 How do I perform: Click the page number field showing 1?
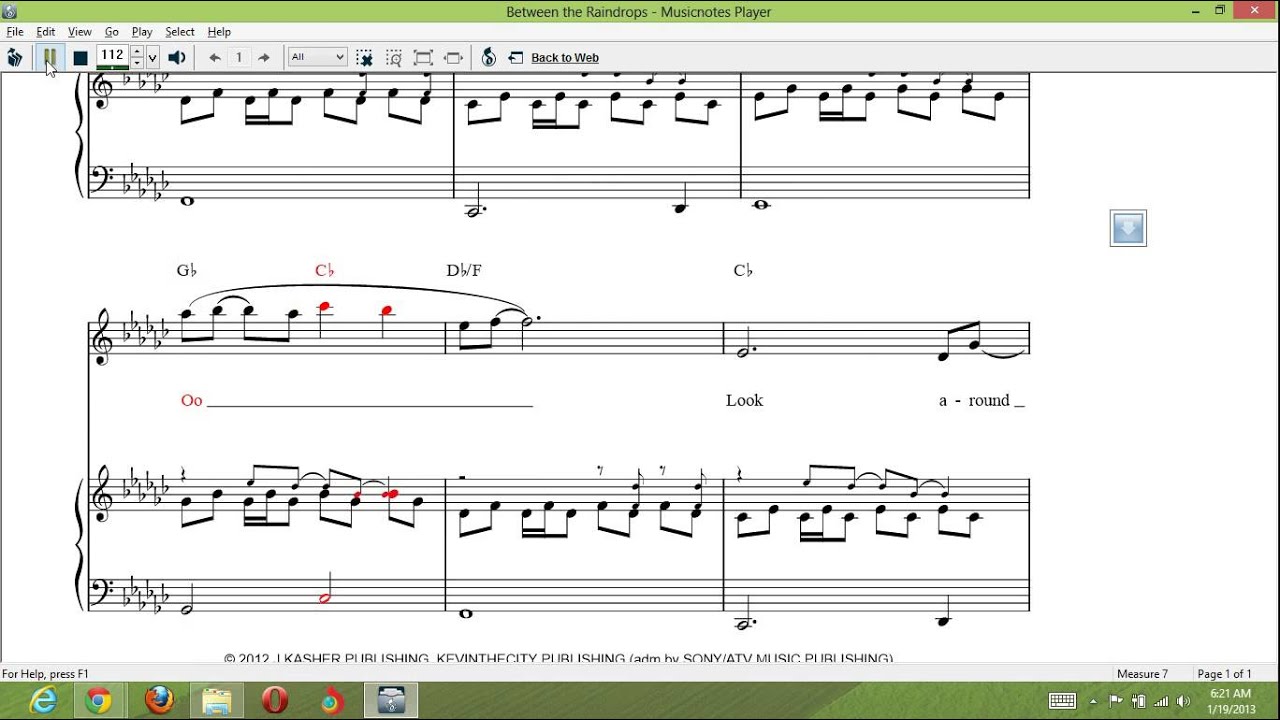click(239, 58)
